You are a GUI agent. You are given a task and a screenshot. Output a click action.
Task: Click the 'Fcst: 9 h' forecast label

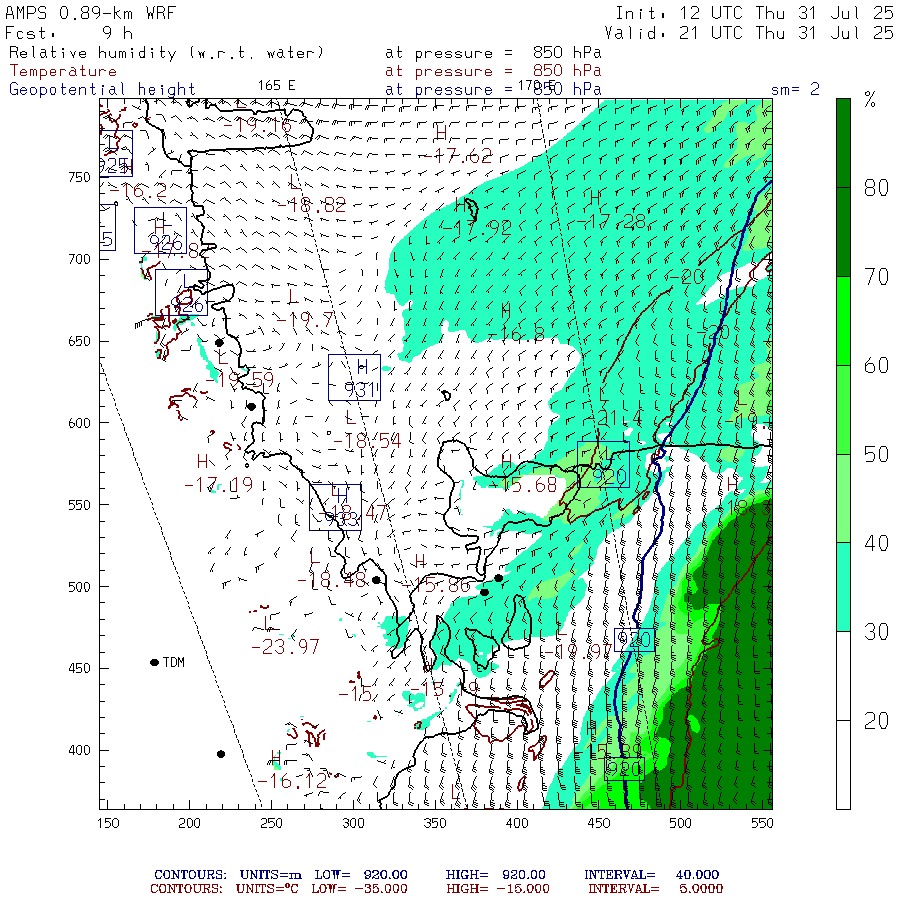[69, 33]
